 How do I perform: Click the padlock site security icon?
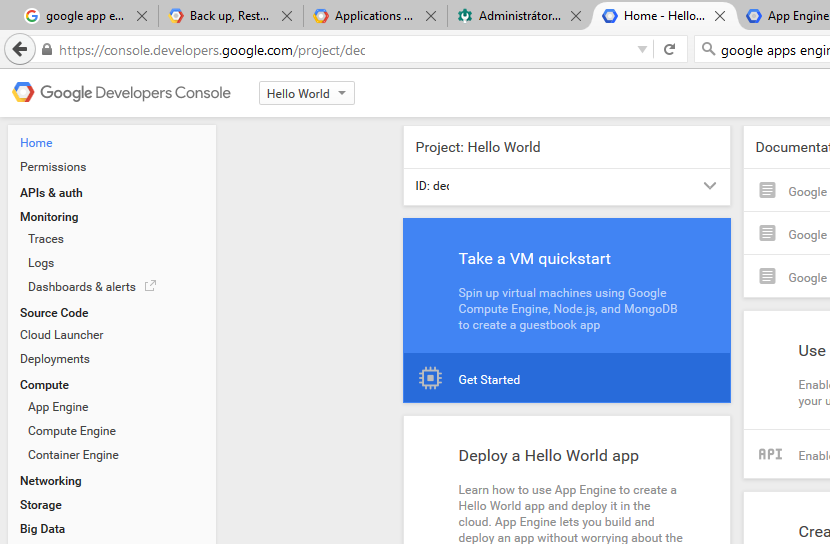(47, 50)
